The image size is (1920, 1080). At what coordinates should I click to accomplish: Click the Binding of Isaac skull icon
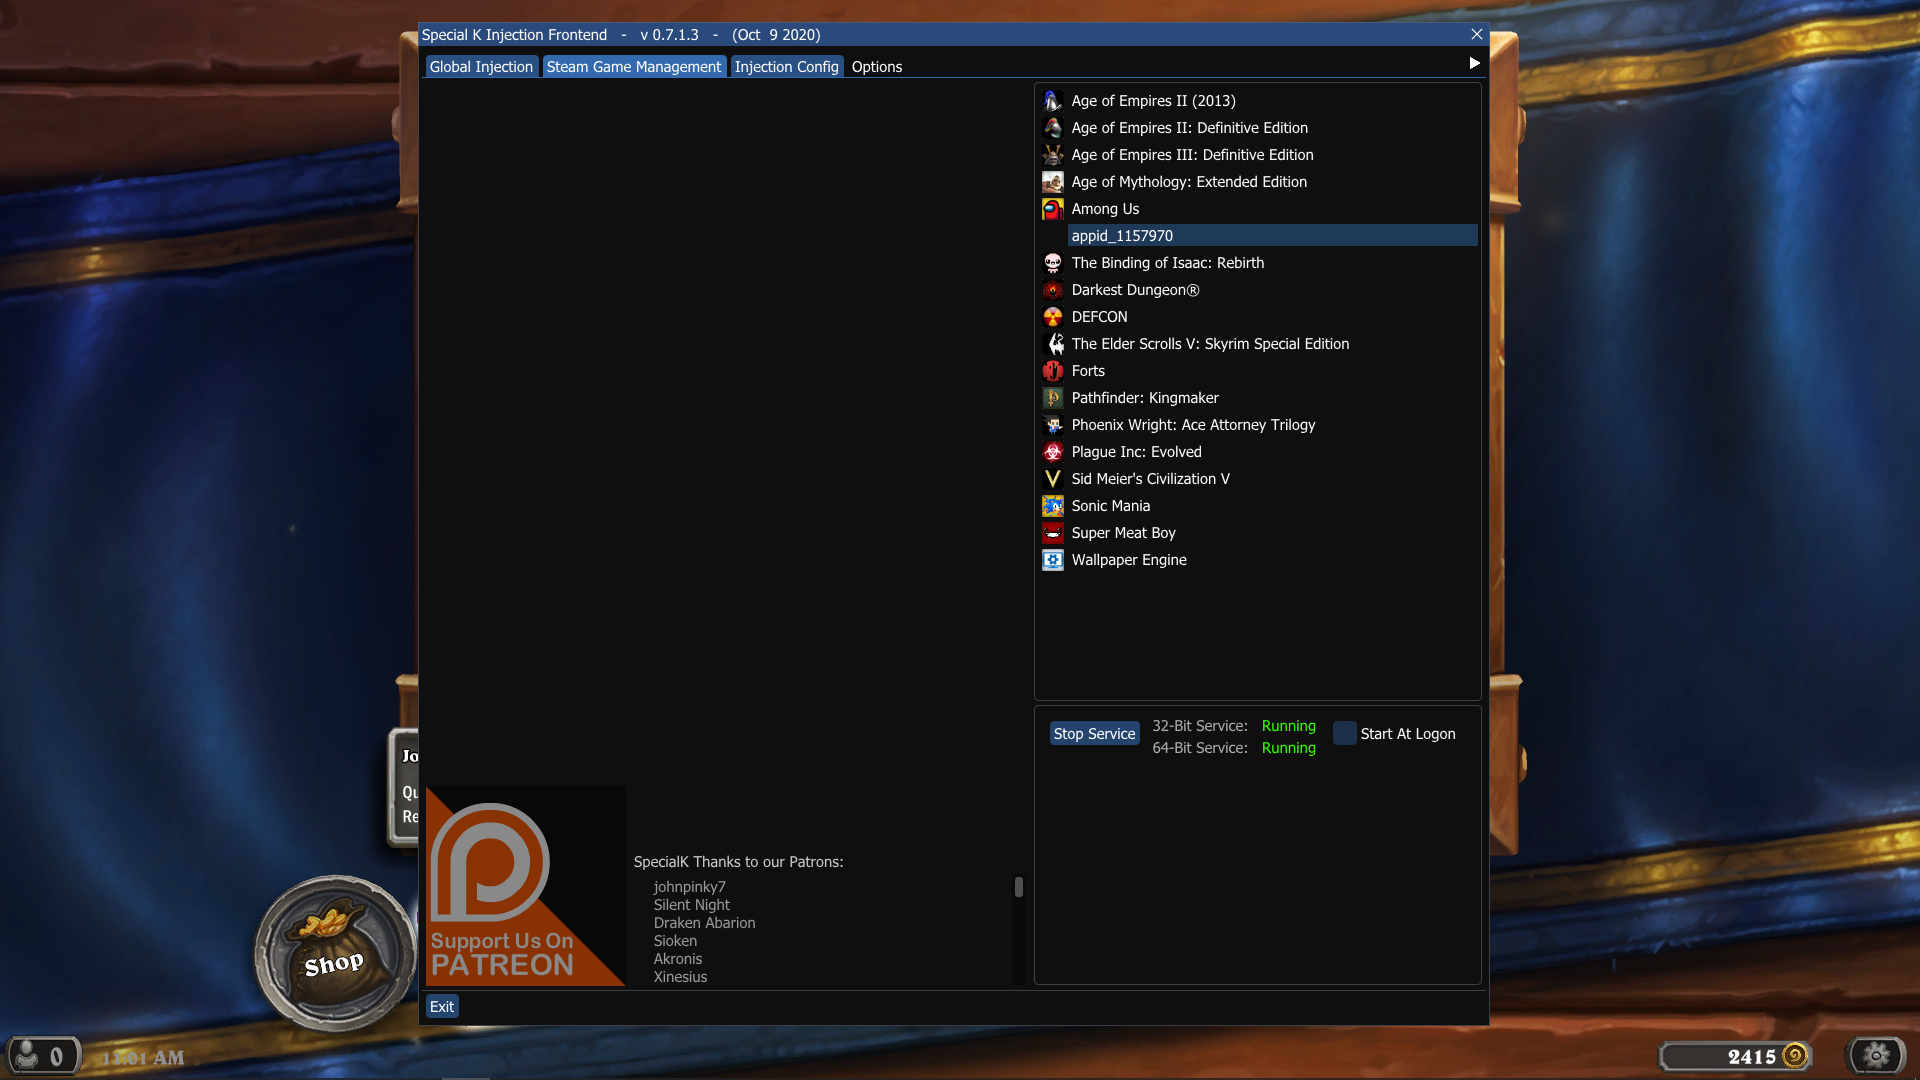coord(1052,263)
